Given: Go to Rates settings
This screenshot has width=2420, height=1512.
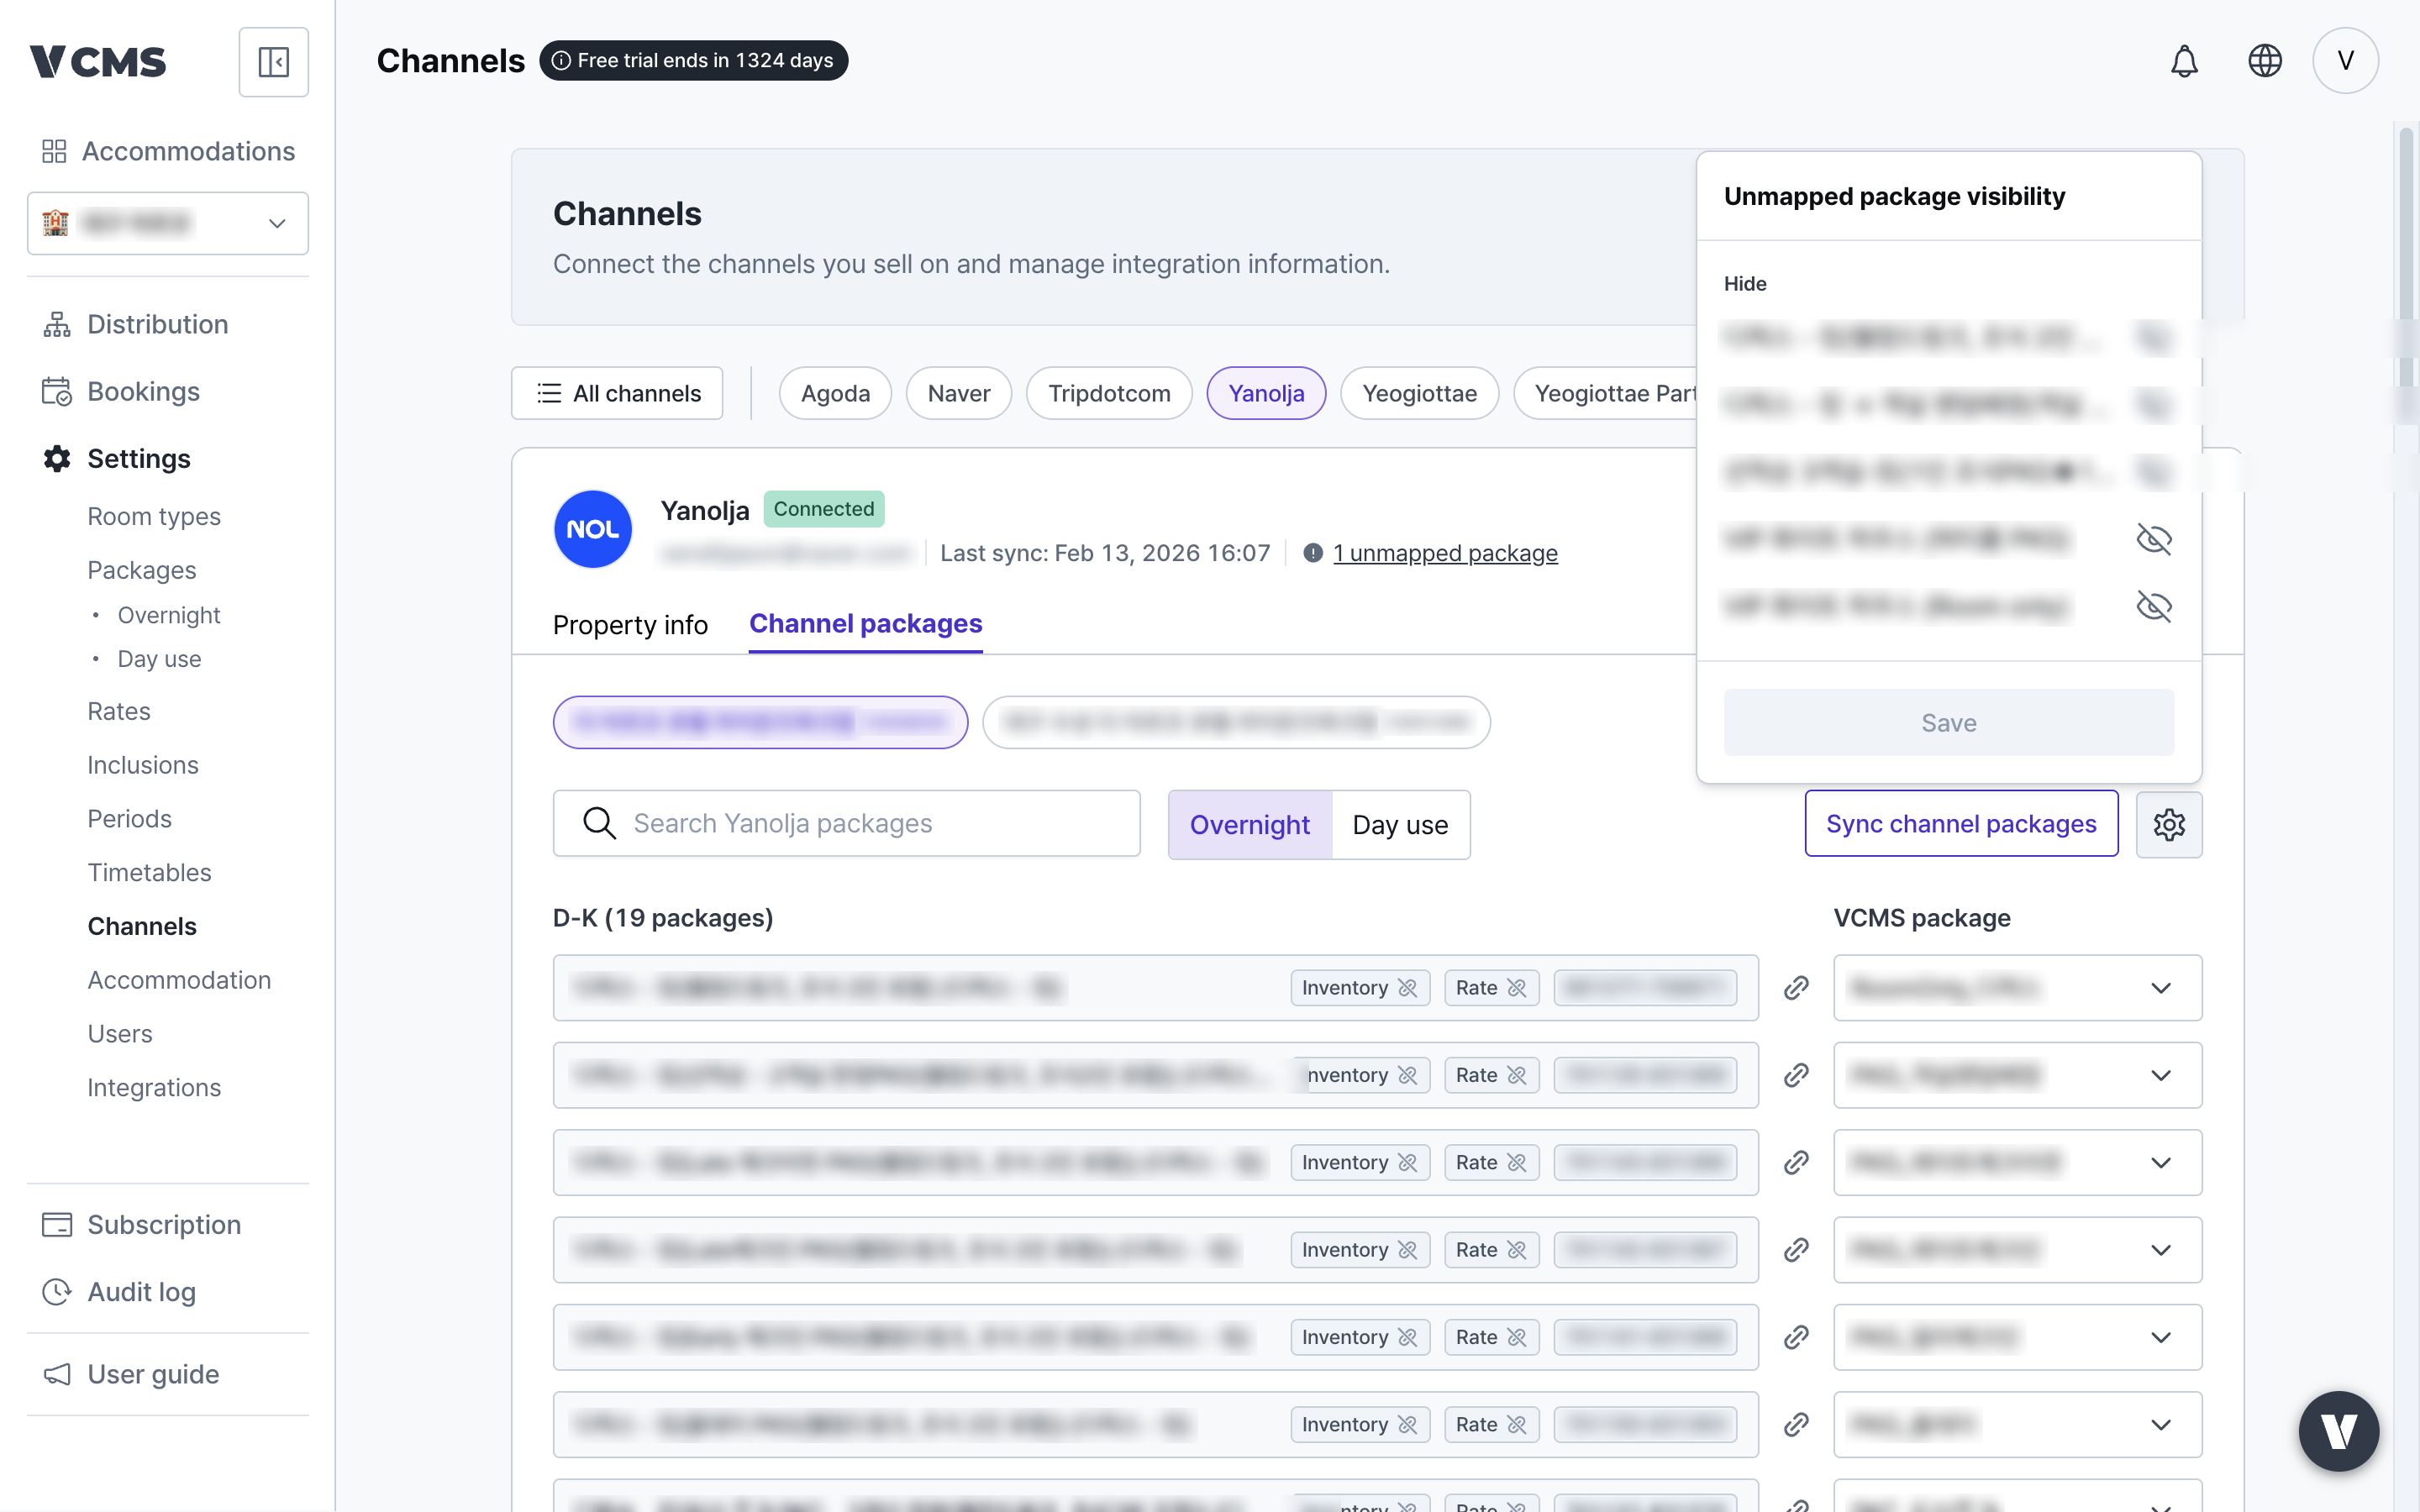Looking at the screenshot, I should tap(119, 711).
